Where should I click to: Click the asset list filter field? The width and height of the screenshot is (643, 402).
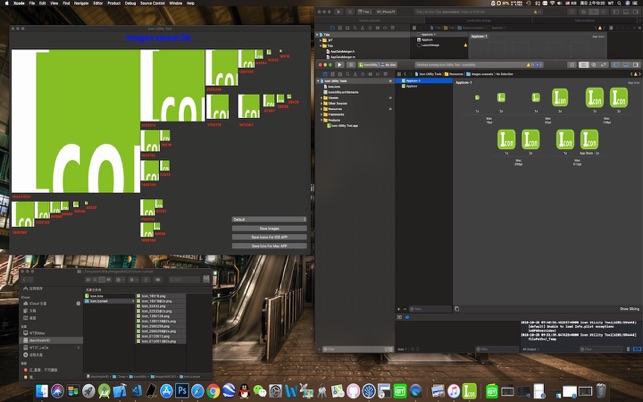(x=430, y=309)
